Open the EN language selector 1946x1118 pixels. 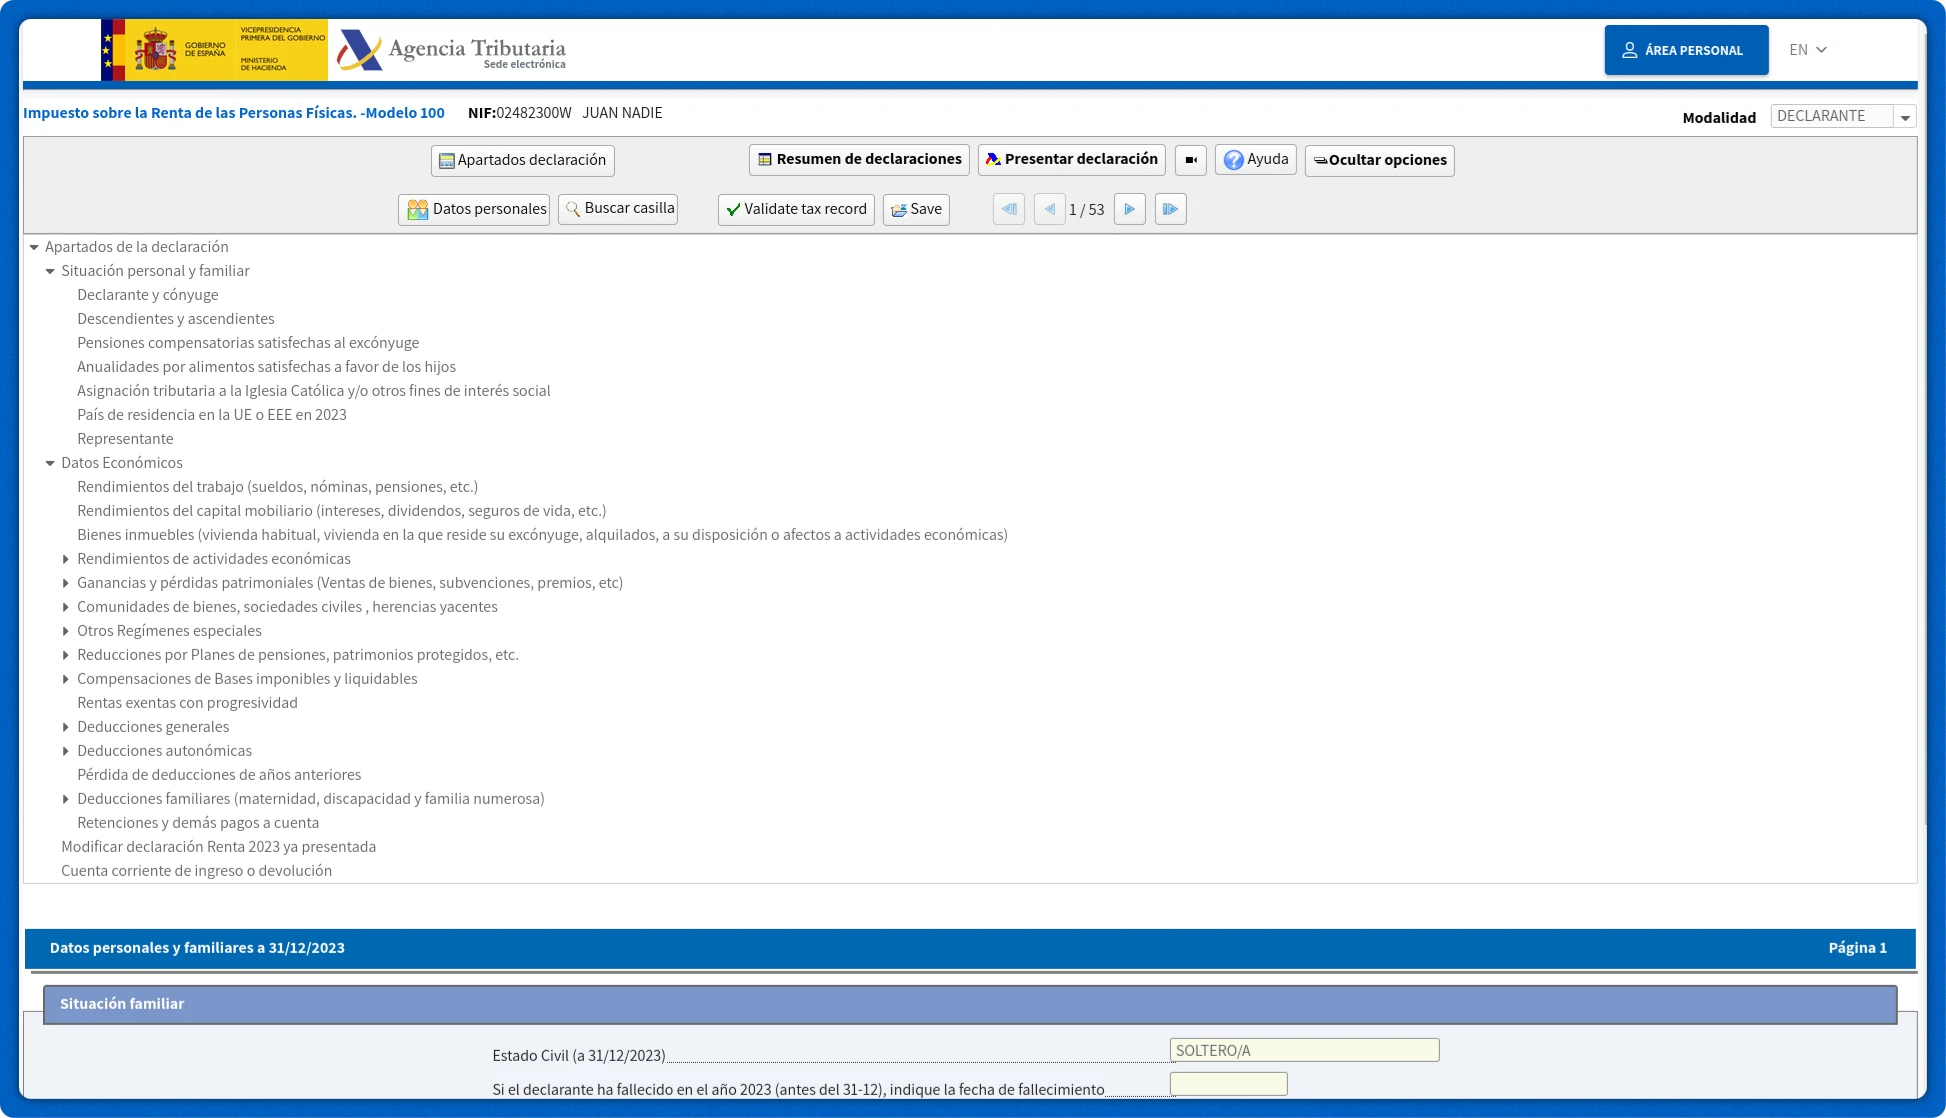[x=1808, y=49]
